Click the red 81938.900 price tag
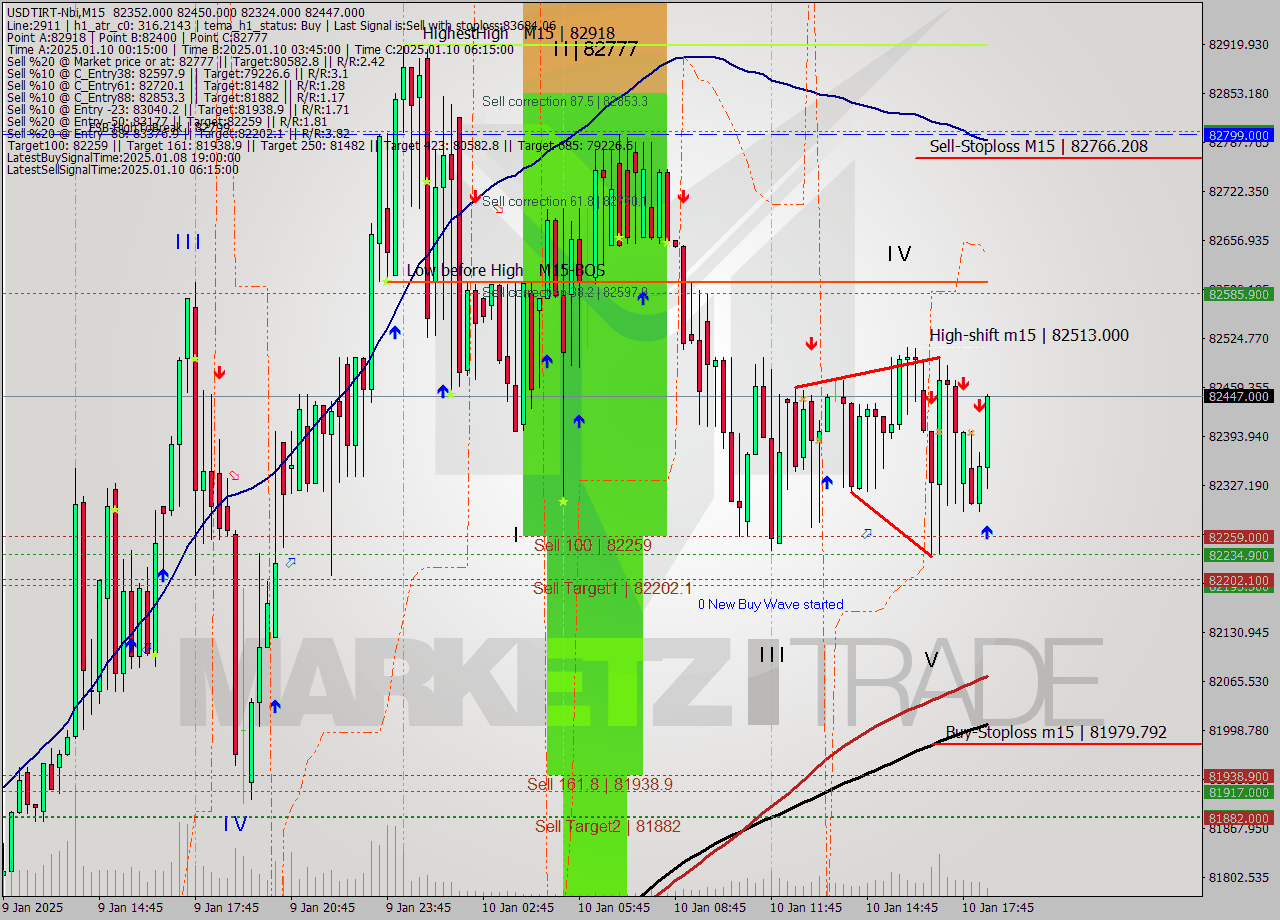The height and width of the screenshot is (920, 1280). point(1239,776)
